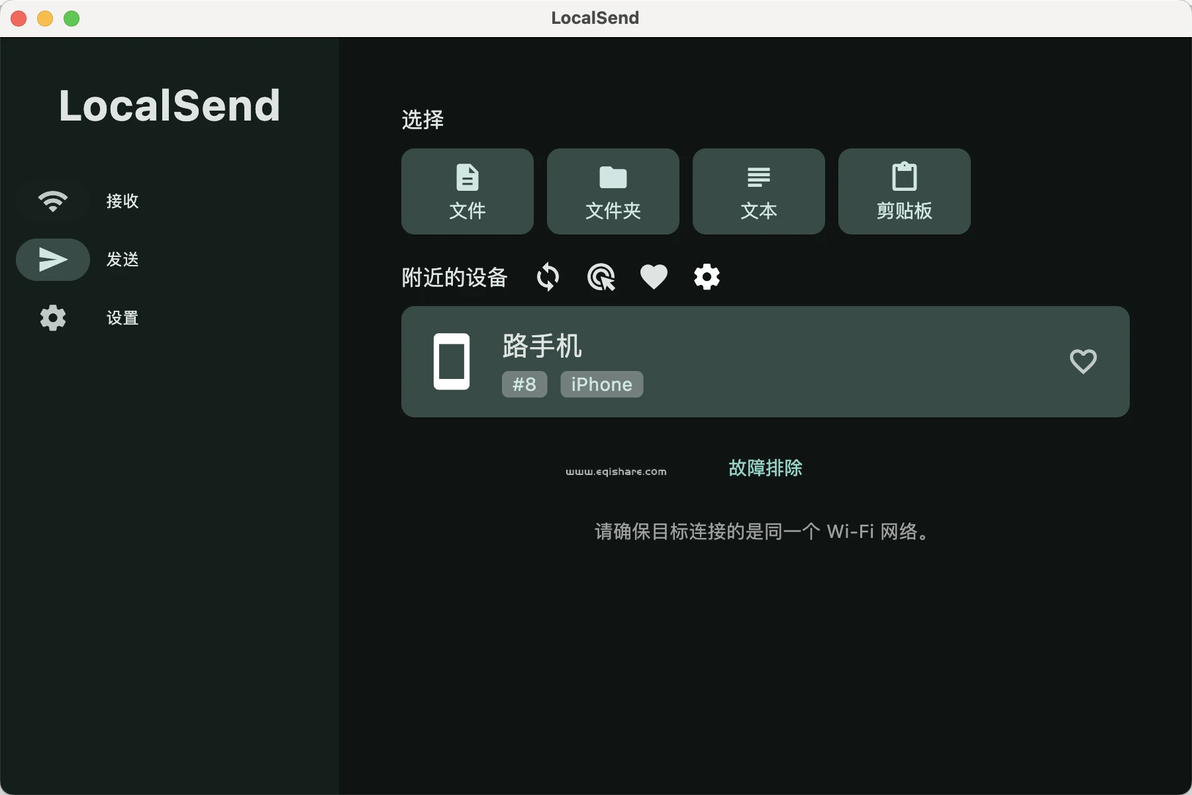Click the LocalSend logo in sidebar

point(170,105)
